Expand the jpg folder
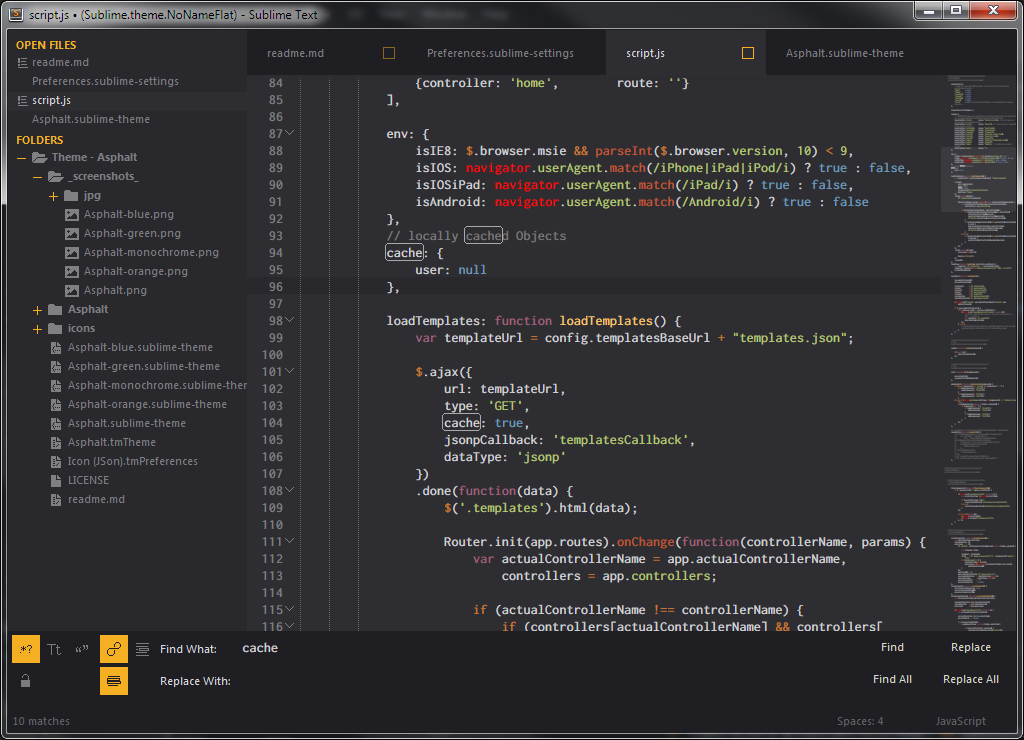The height and width of the screenshot is (740, 1024). 54,196
